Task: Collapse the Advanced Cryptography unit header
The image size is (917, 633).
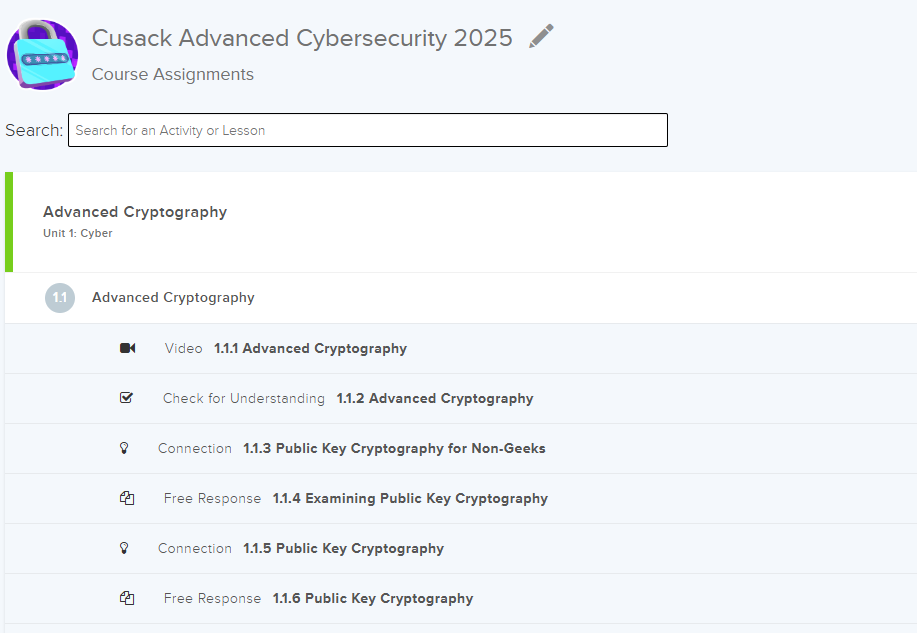Action: 135,212
